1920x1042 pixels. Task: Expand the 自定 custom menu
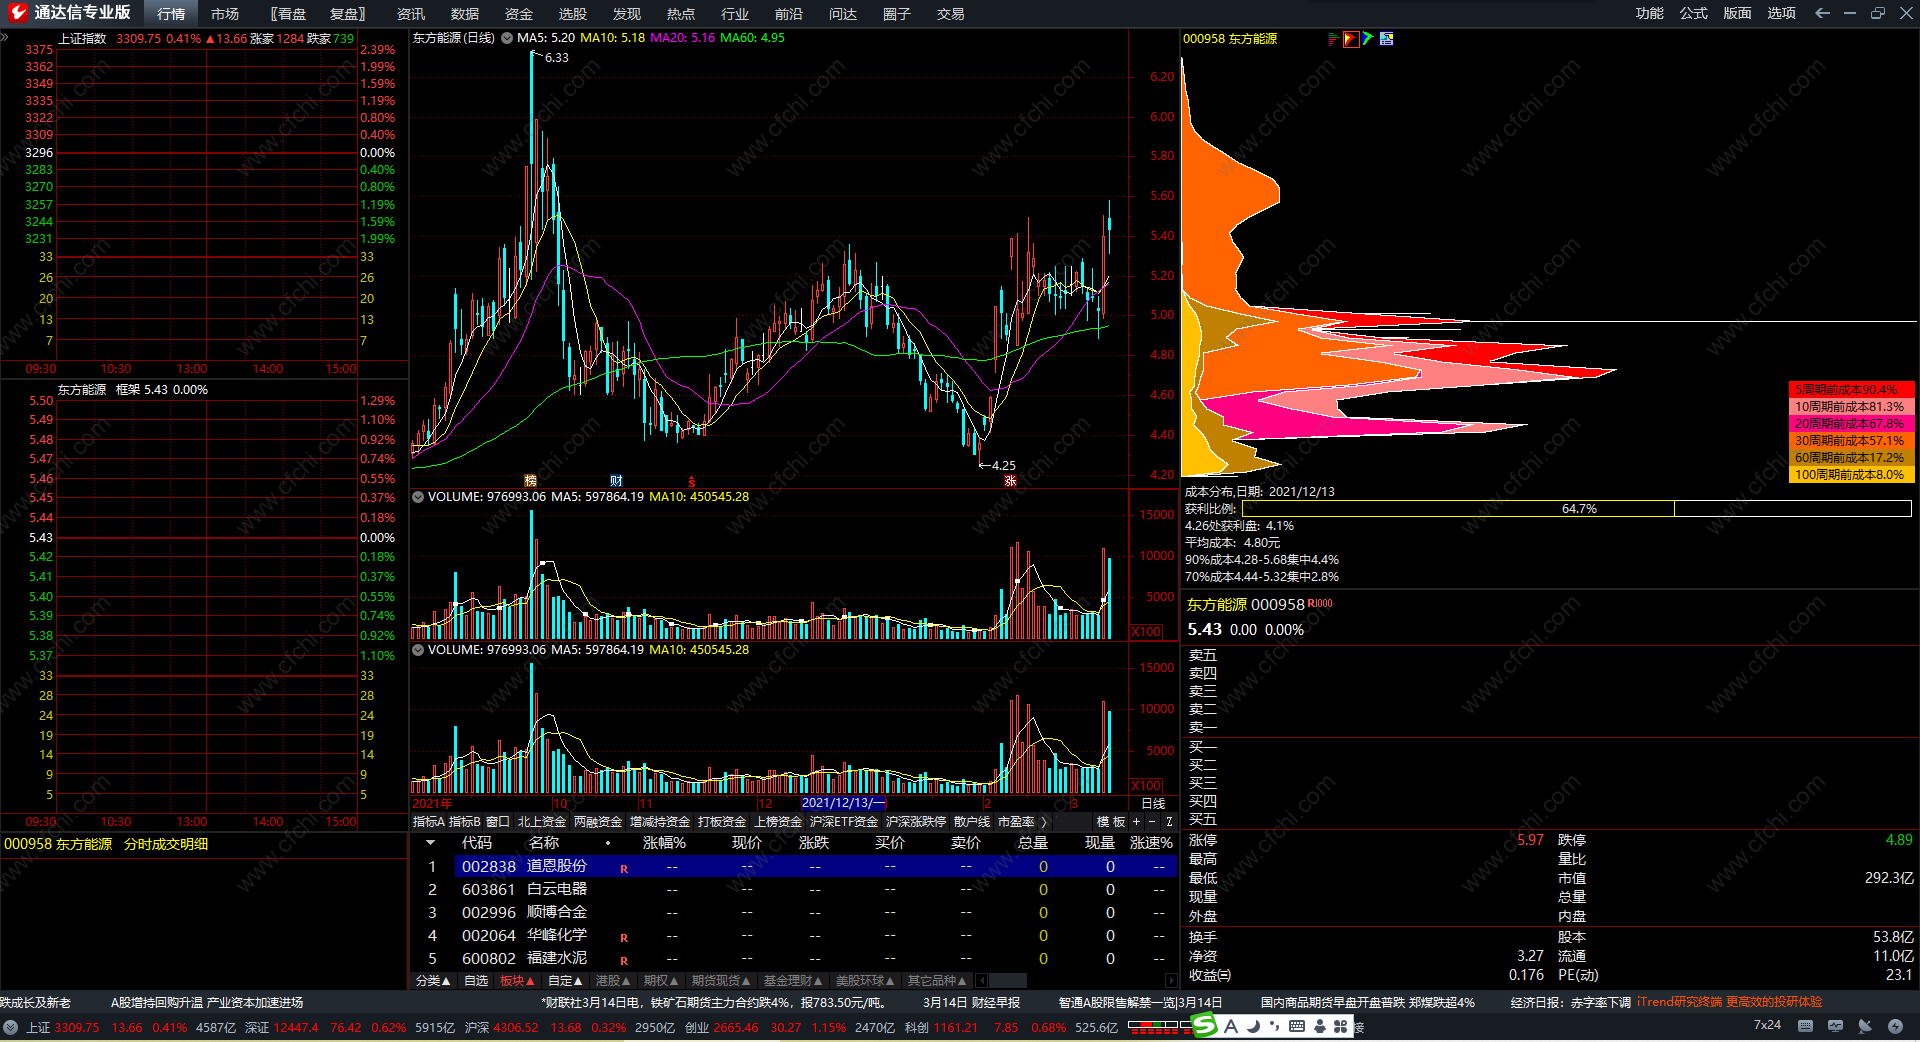(x=565, y=981)
